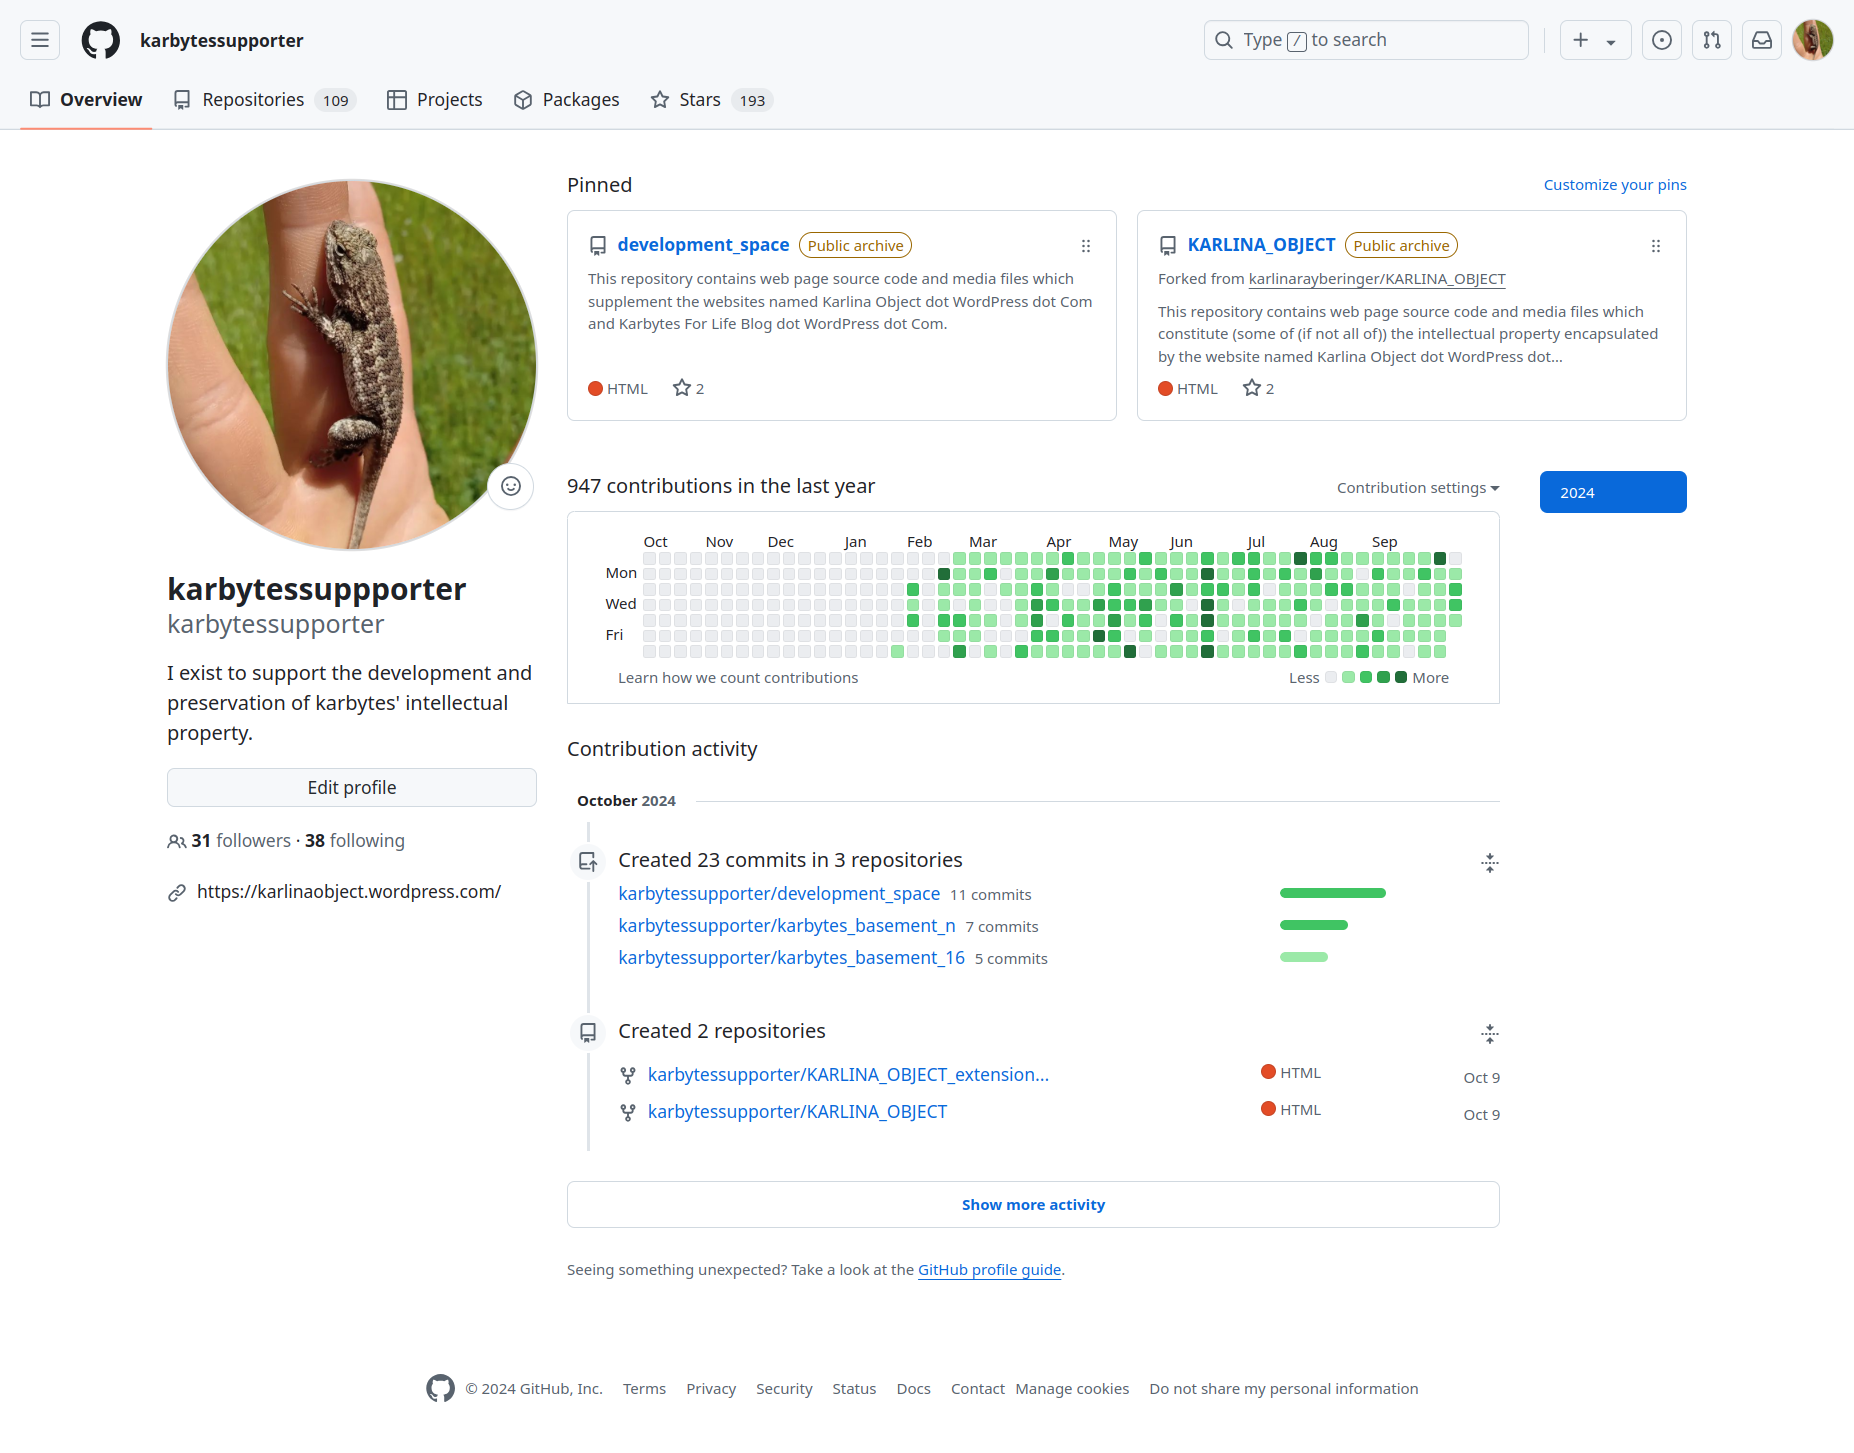Switch to the Stars tab

(712, 100)
